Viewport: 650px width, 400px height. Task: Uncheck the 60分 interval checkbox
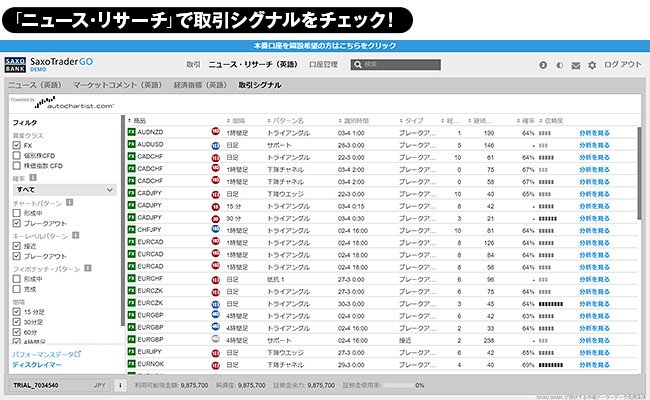[17, 332]
